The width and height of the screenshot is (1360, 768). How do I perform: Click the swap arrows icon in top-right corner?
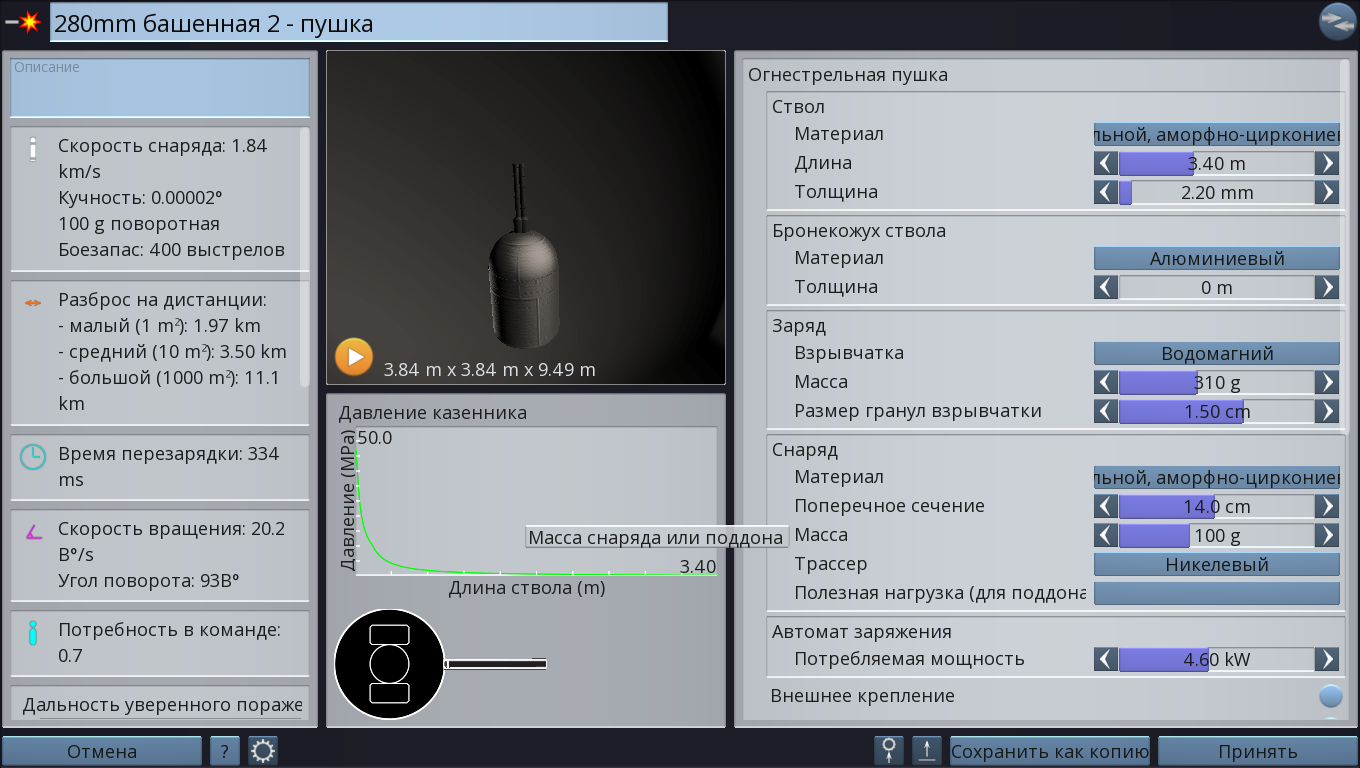1336,21
